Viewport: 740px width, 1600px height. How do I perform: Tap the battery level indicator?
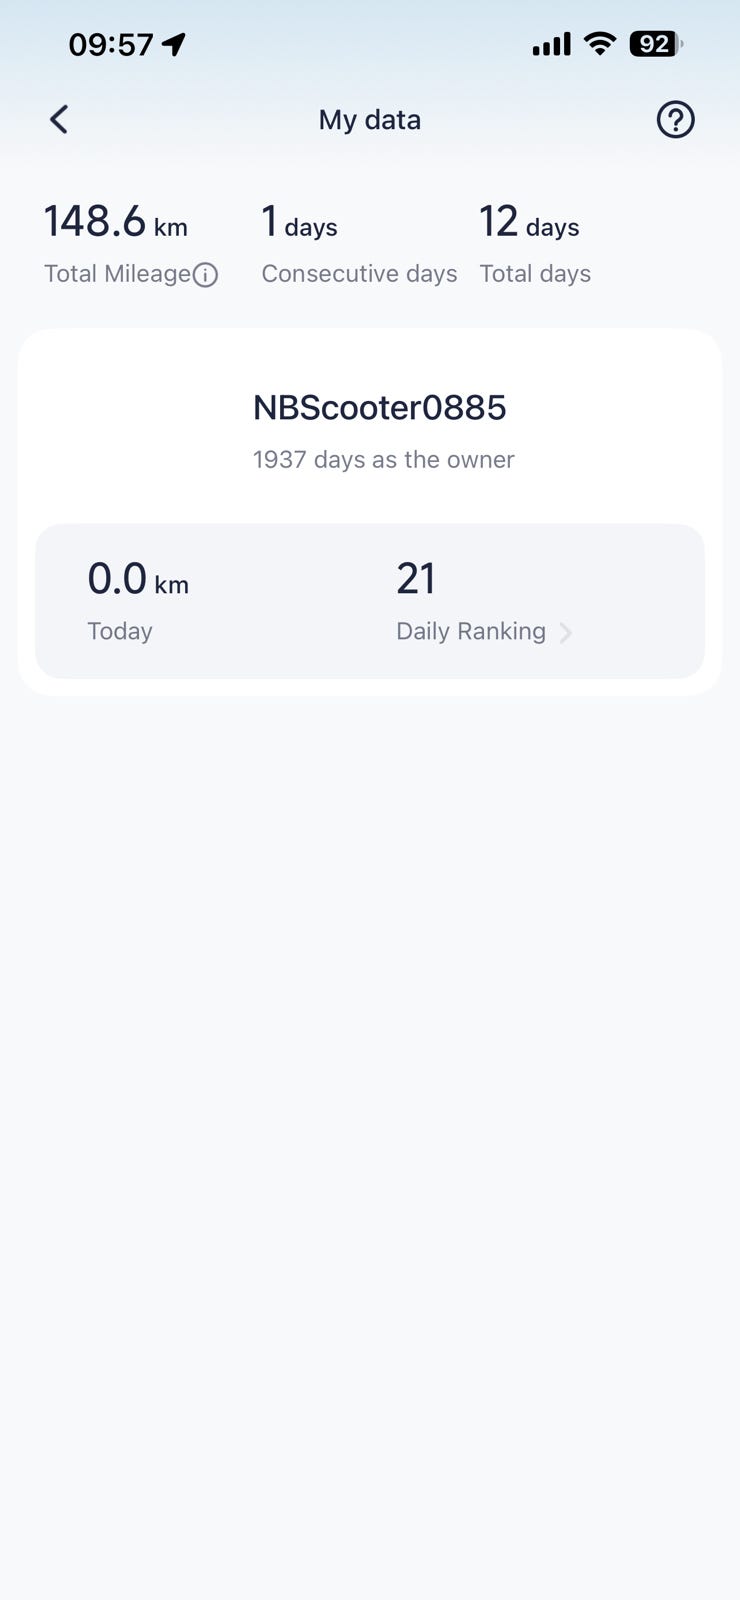click(656, 44)
